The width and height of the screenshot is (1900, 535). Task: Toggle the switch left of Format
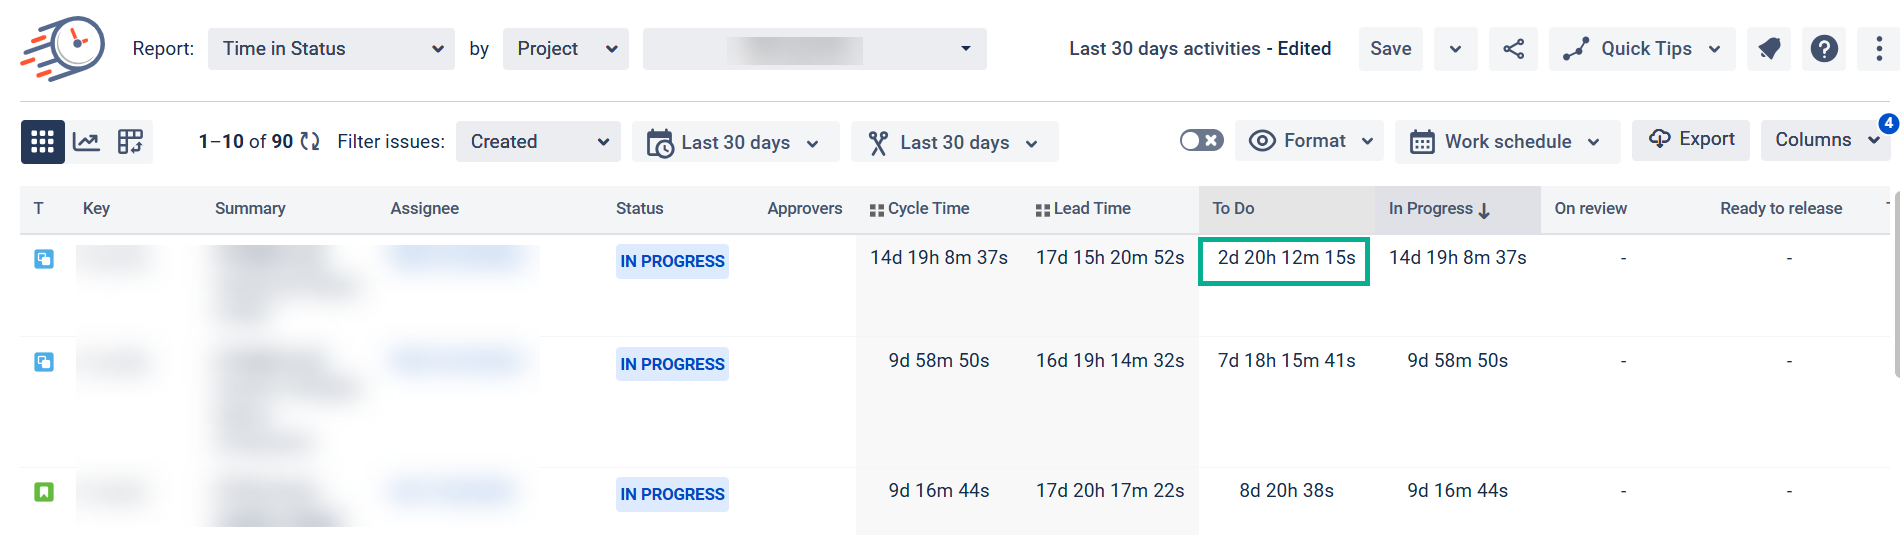pos(1201,141)
